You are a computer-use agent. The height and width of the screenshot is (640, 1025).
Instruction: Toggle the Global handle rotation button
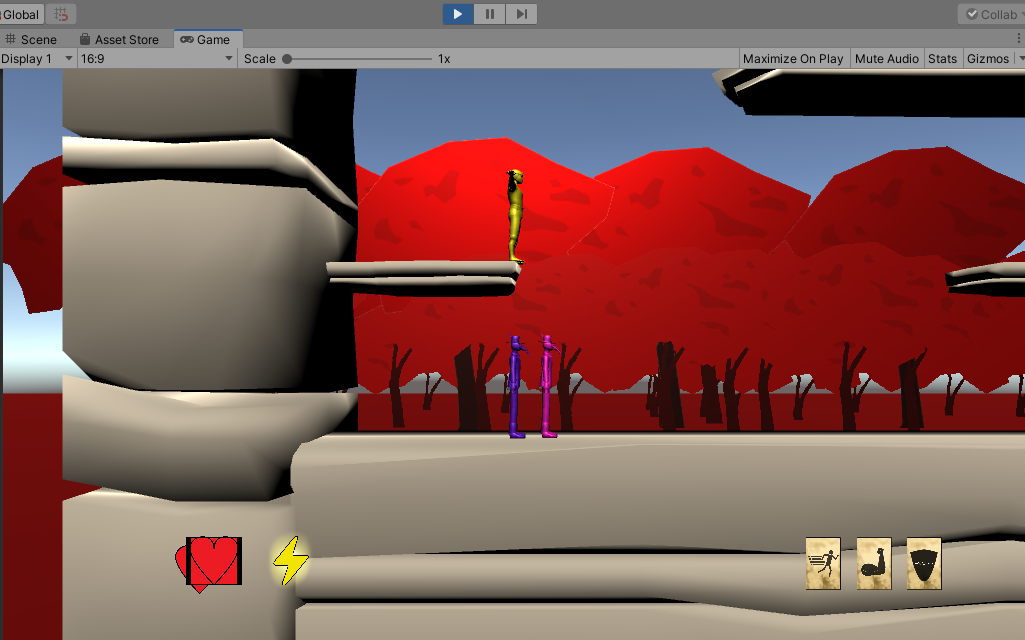[20, 14]
